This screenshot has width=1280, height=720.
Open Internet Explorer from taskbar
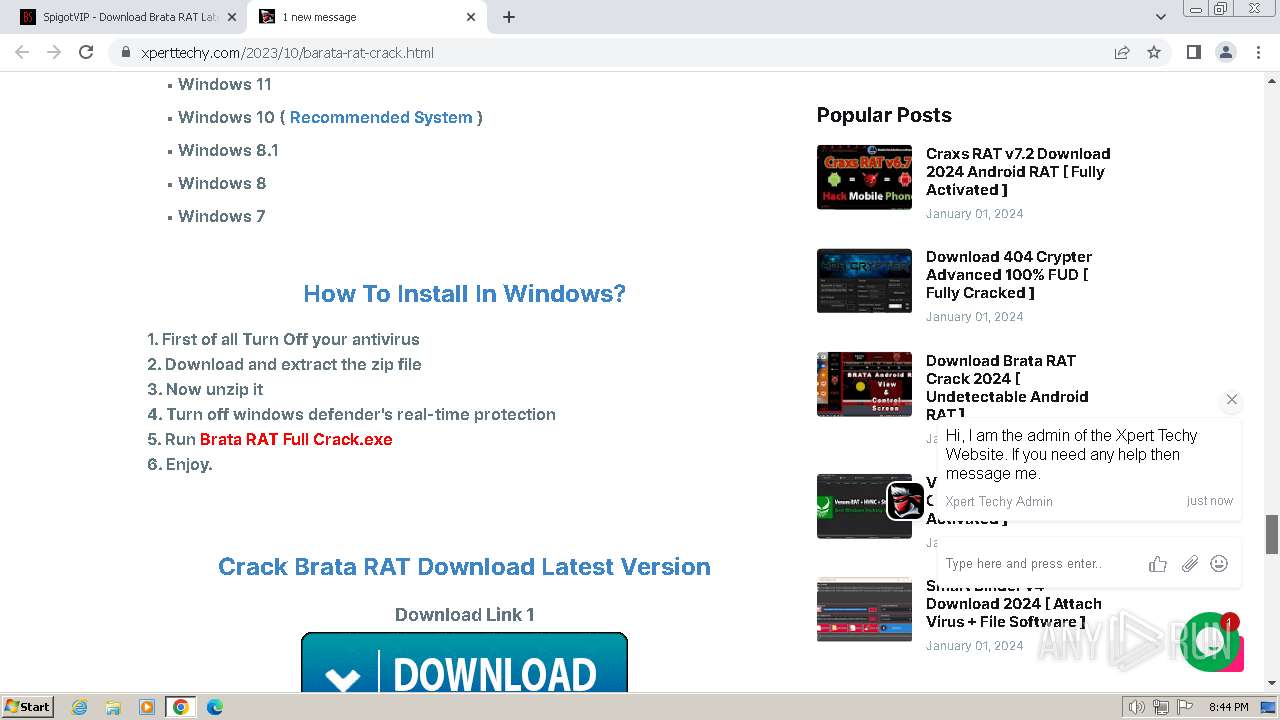click(80, 707)
